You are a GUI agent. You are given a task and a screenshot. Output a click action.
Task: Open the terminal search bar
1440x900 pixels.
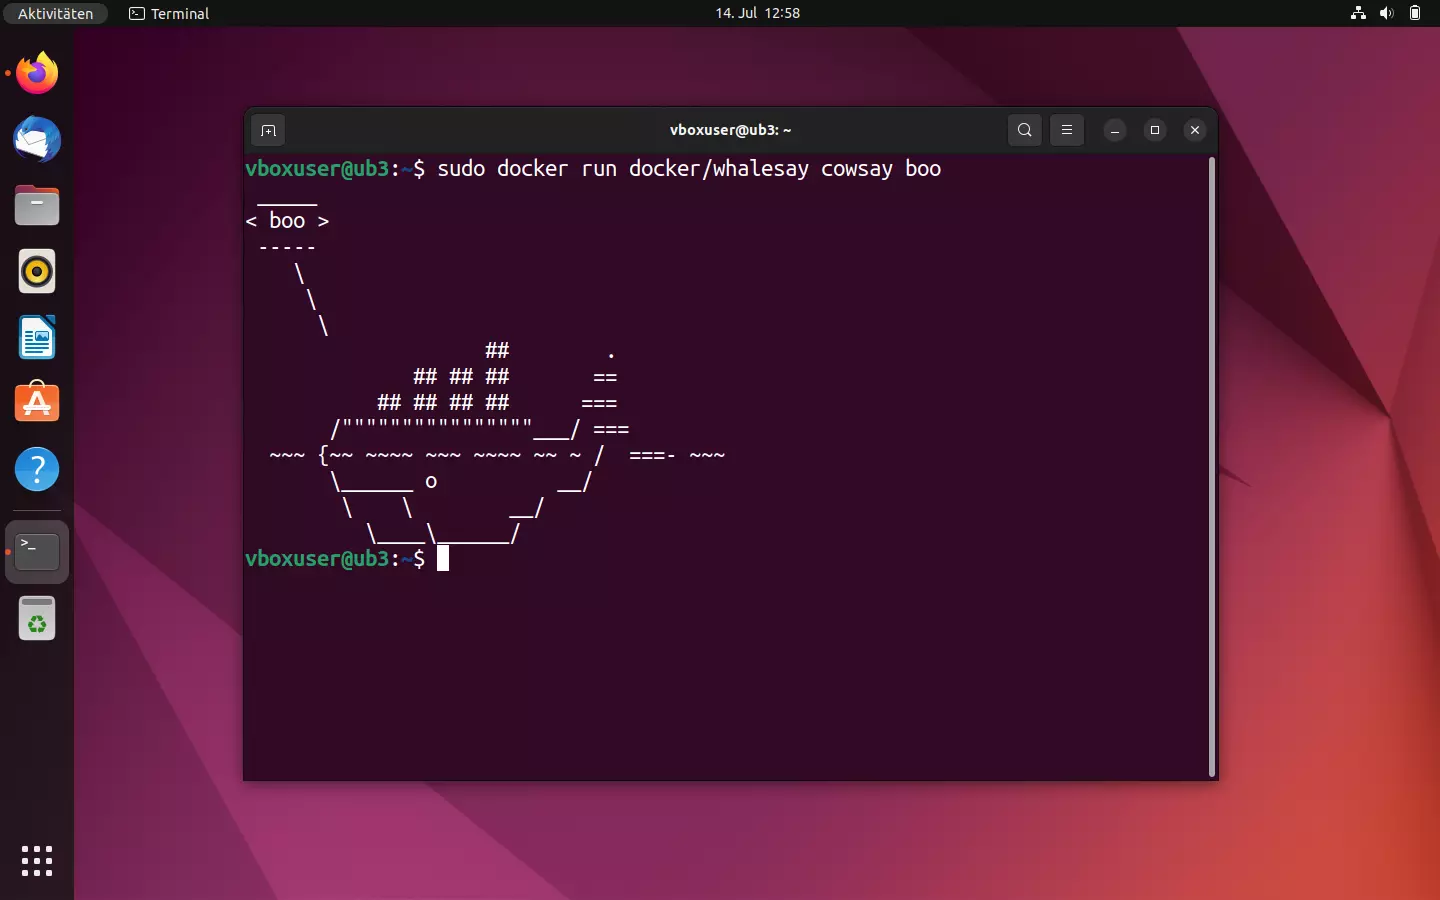1024,130
